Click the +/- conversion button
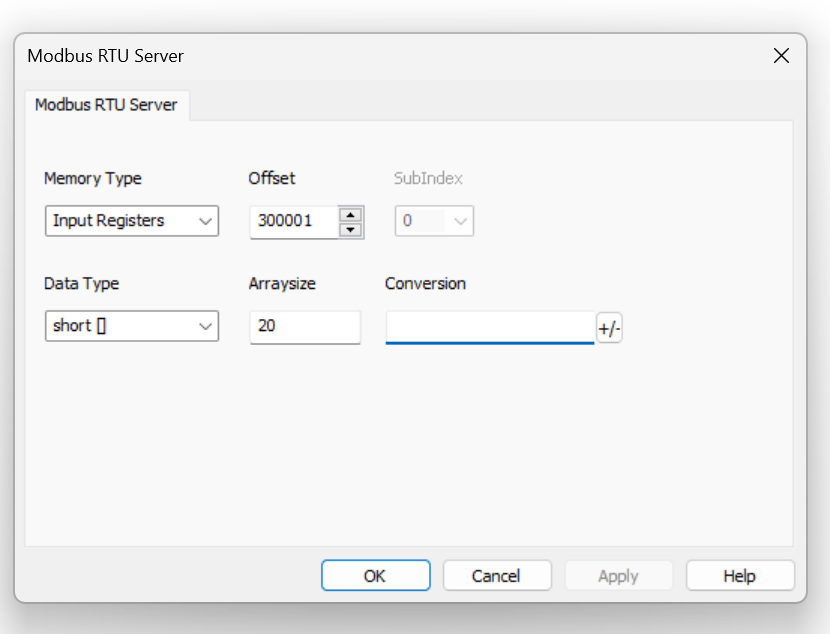830x634 pixels. [x=609, y=328]
